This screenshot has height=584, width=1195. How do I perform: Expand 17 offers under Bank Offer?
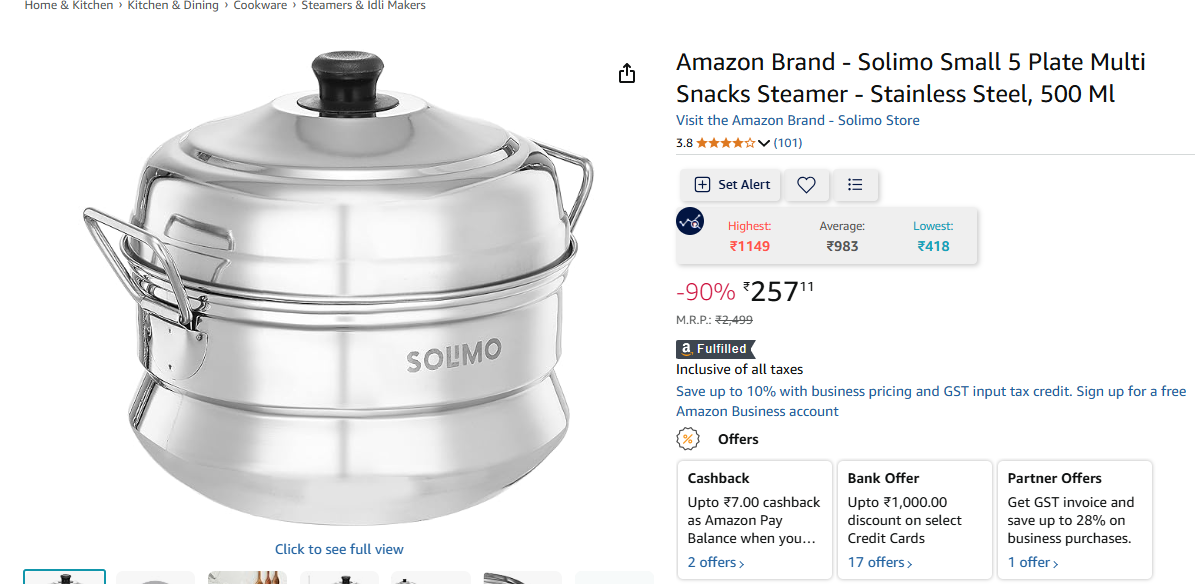tap(880, 563)
